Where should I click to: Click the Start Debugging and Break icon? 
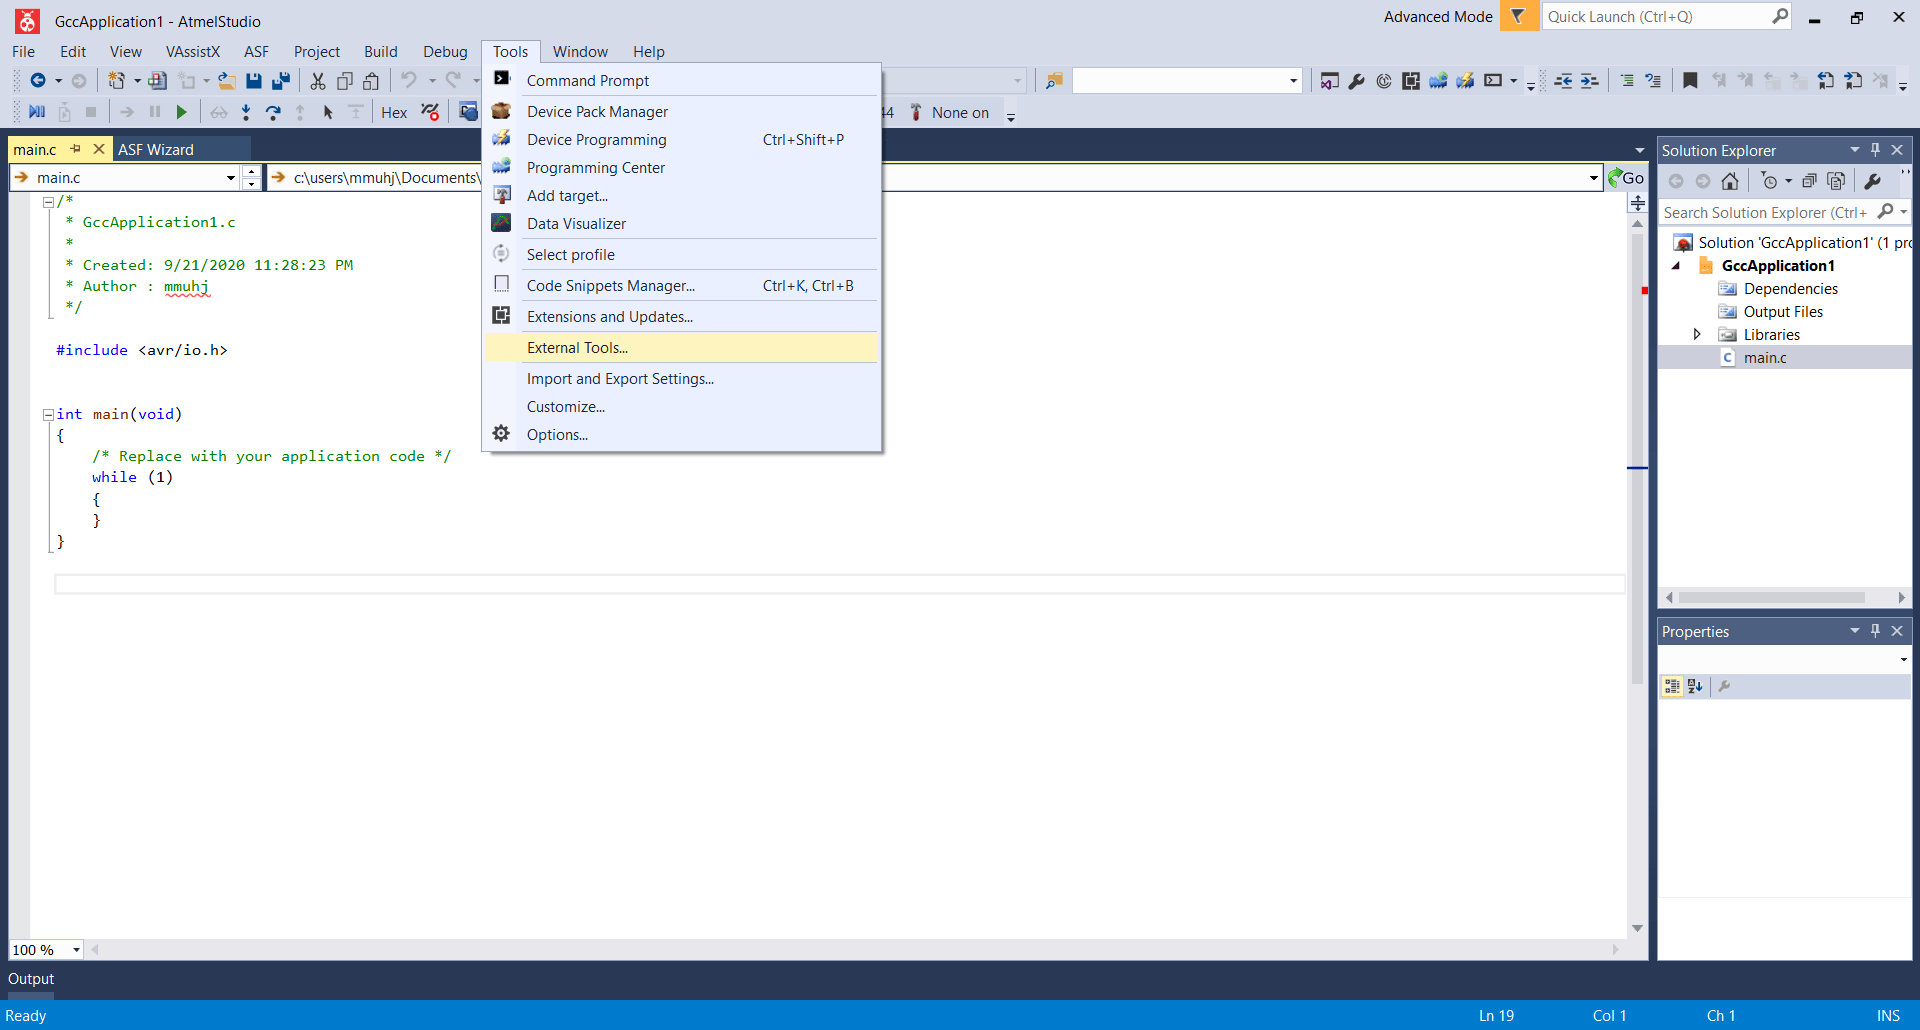tap(37, 112)
